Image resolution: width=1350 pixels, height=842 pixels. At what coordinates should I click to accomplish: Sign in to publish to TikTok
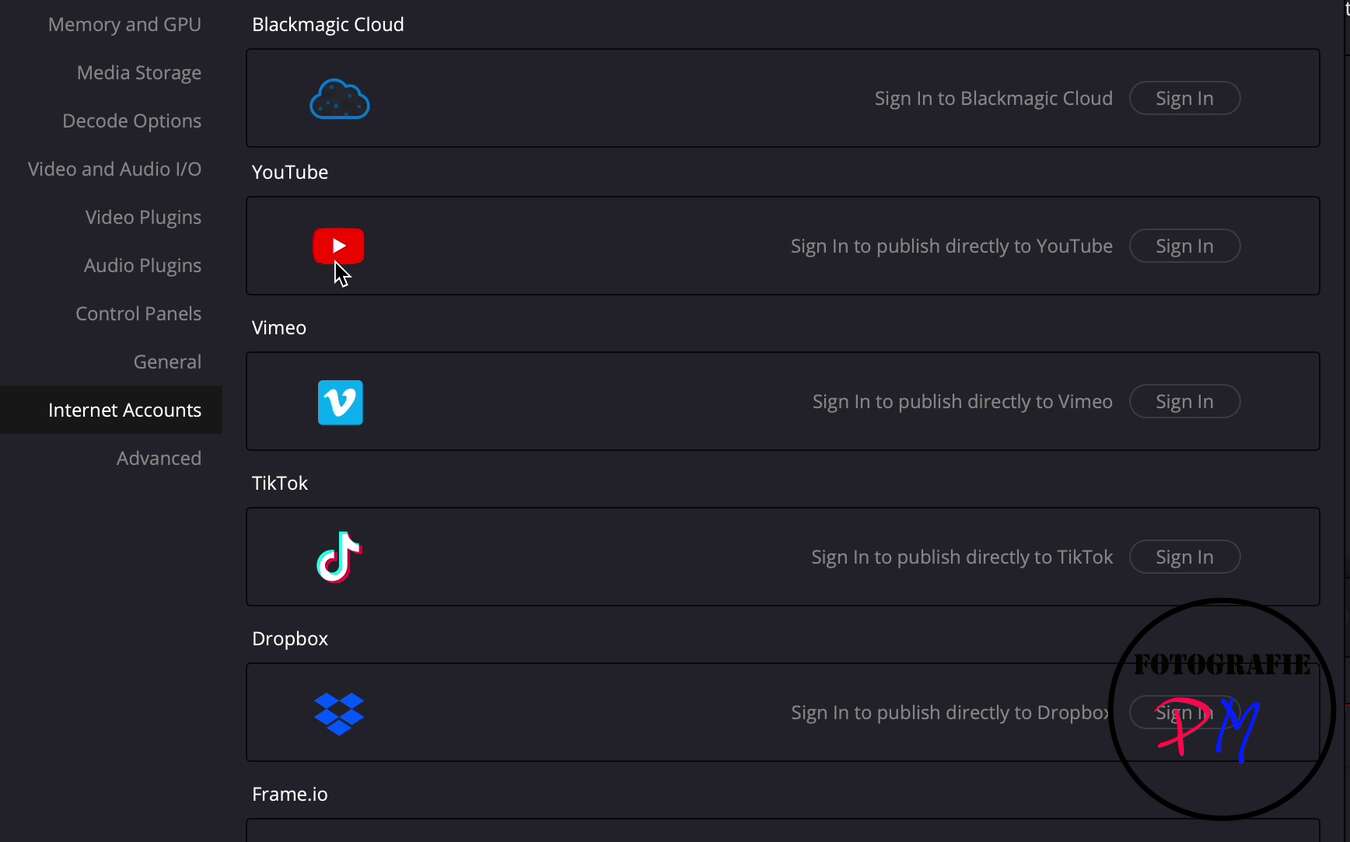coord(1185,557)
